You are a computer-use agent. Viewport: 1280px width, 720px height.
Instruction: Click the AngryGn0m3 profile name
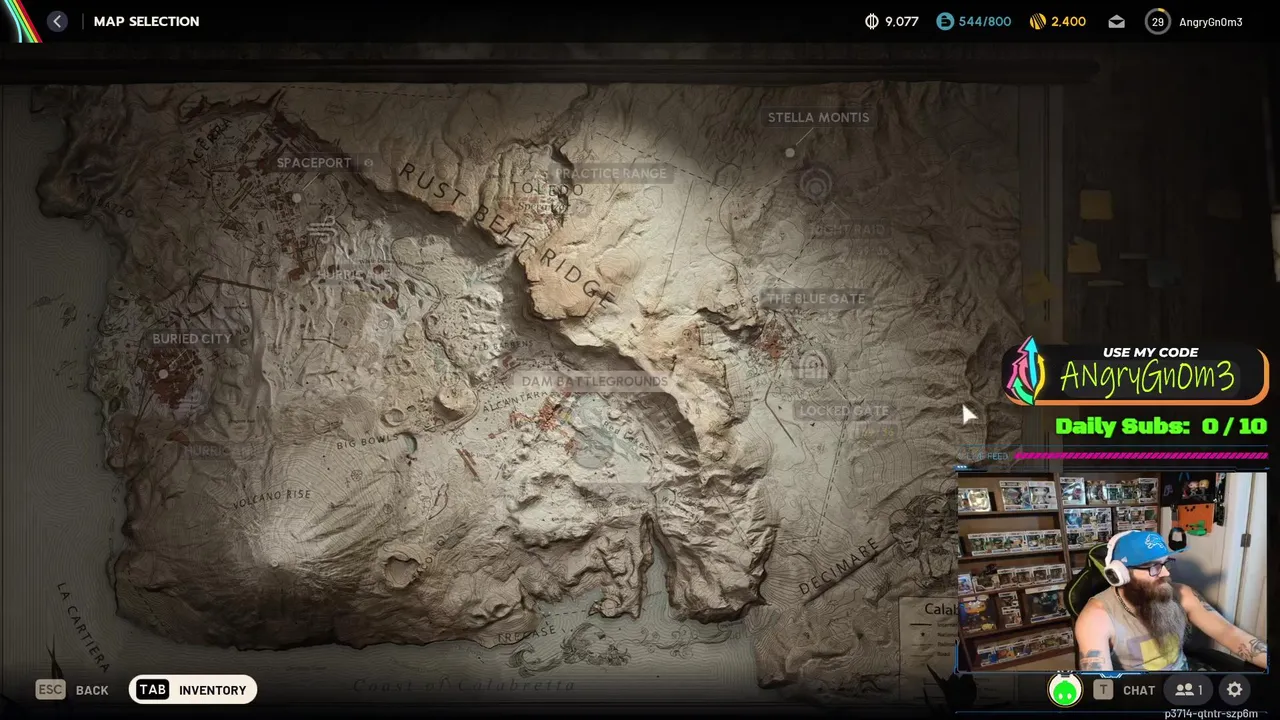pyautogui.click(x=1211, y=21)
